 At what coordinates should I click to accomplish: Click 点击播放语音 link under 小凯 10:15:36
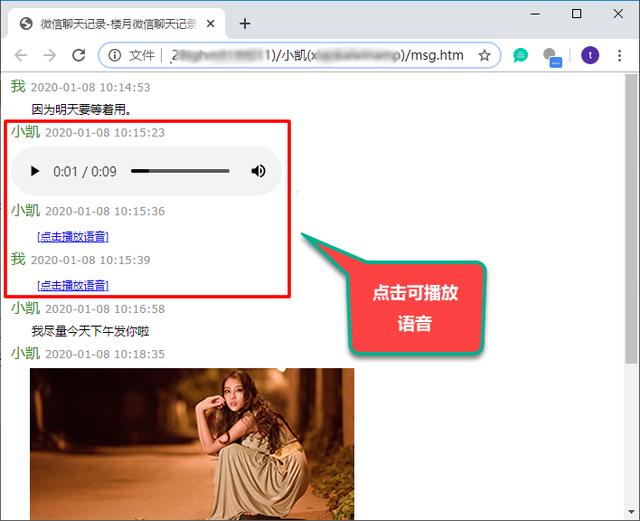click(x=73, y=236)
